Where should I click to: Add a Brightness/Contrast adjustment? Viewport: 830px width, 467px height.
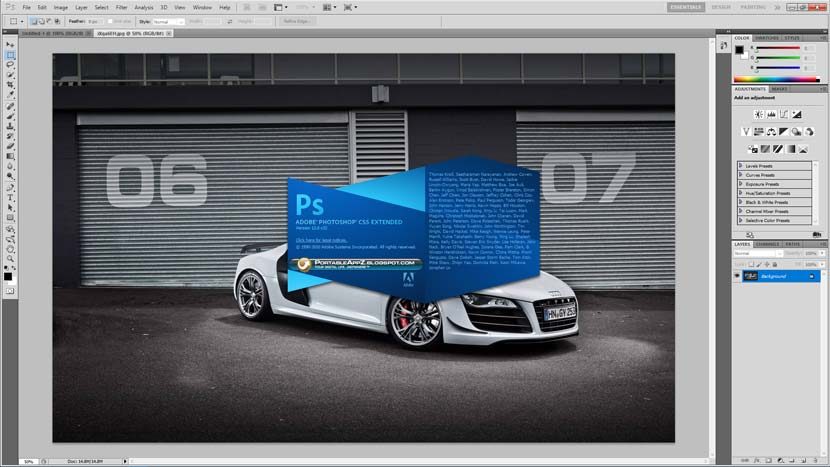pos(759,114)
